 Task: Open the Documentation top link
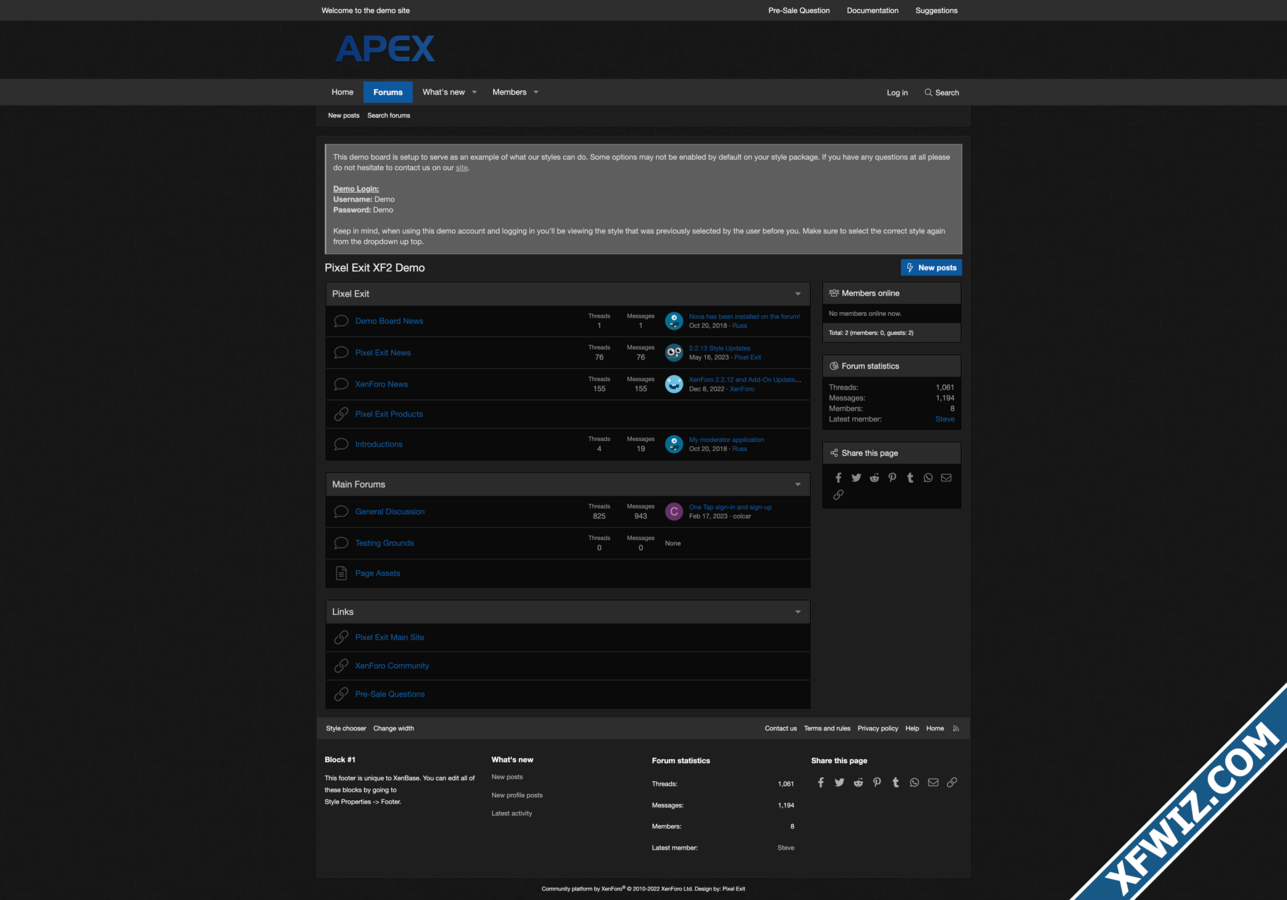(x=873, y=11)
